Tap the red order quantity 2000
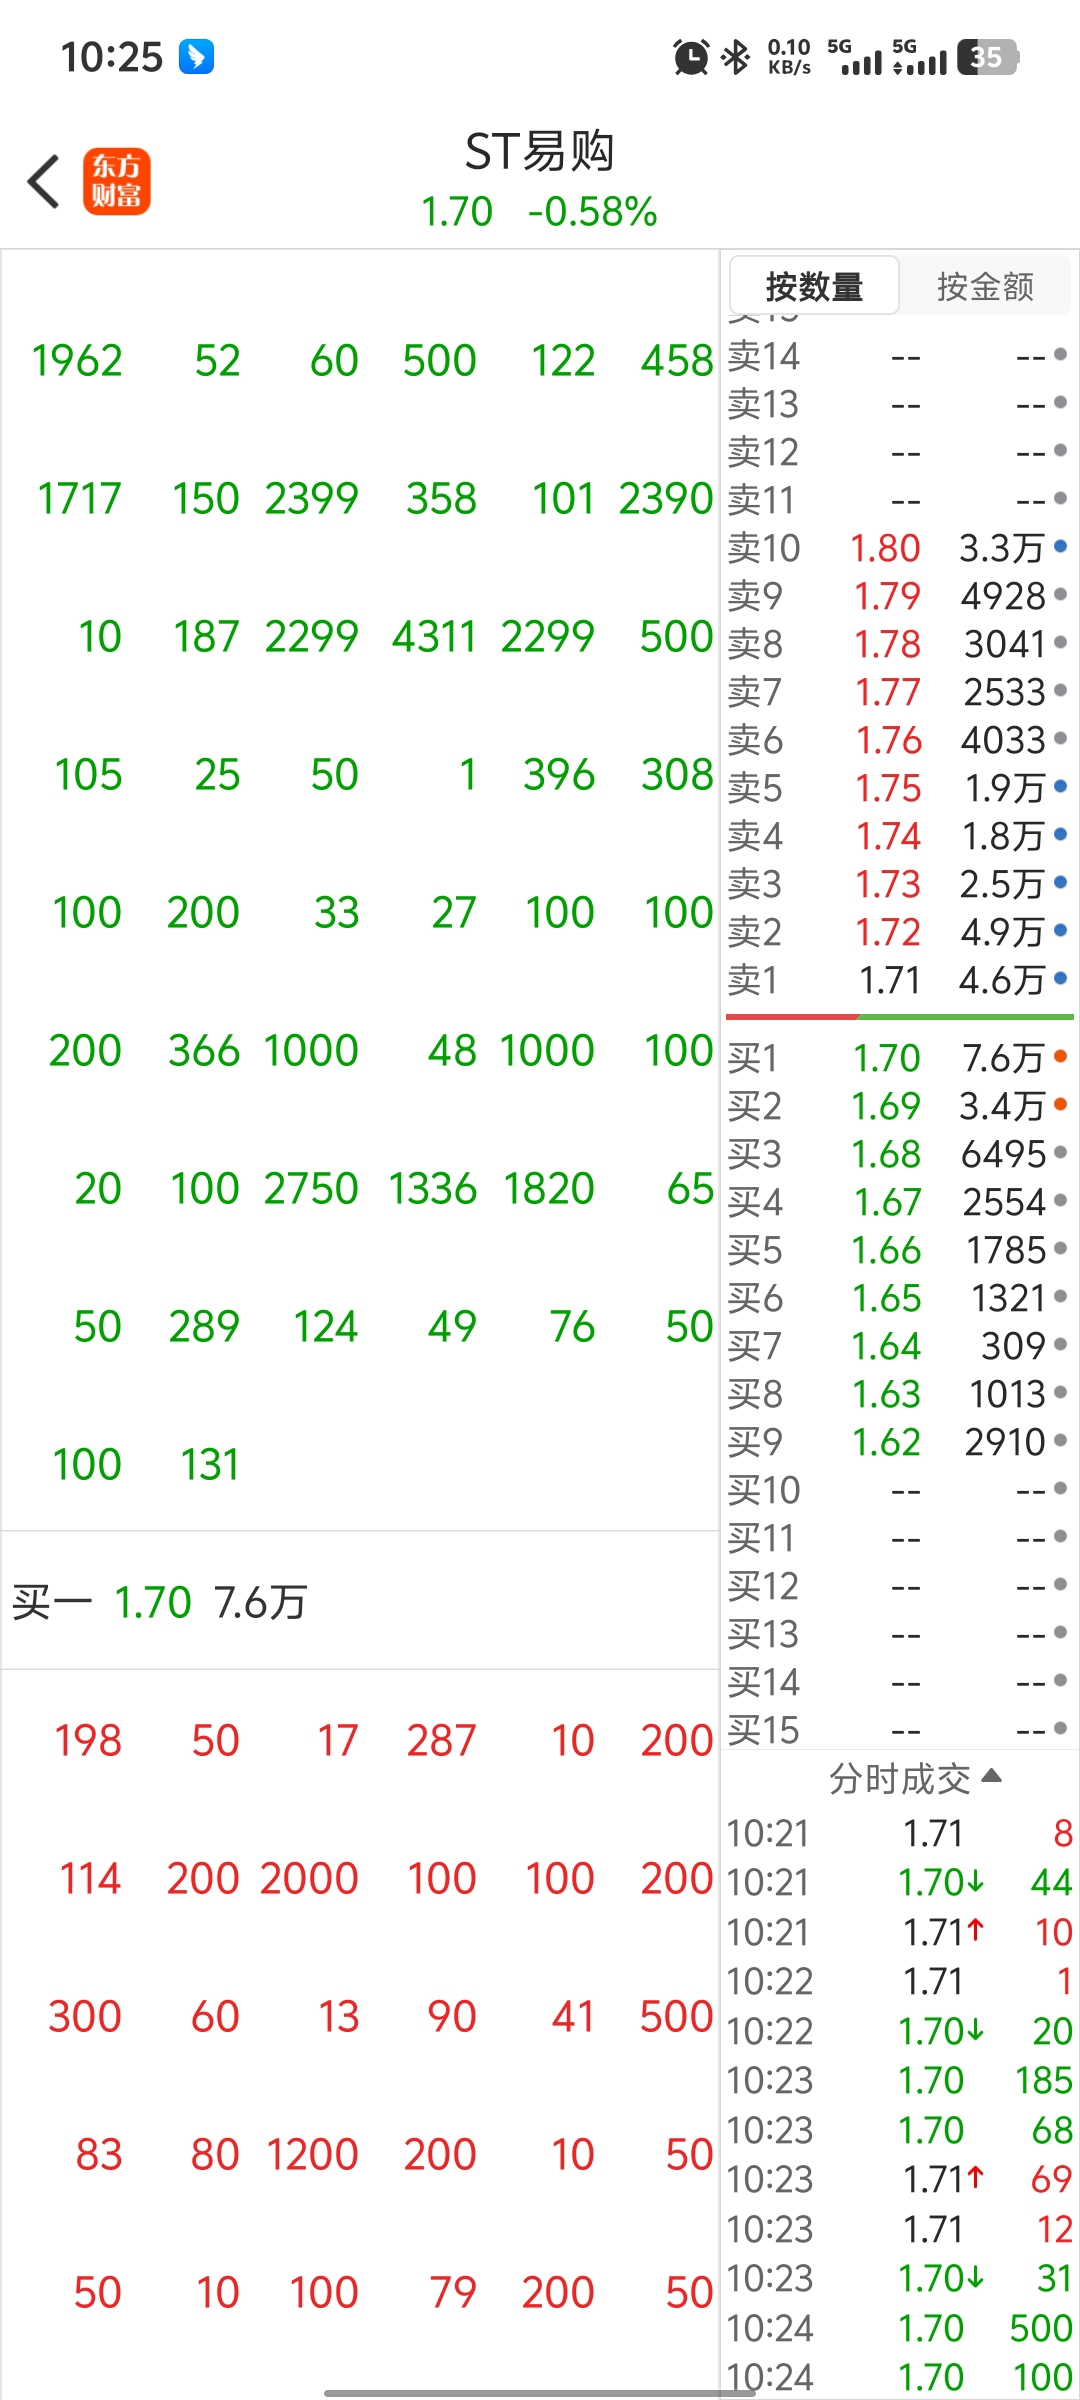The image size is (1080, 2400). point(310,1879)
